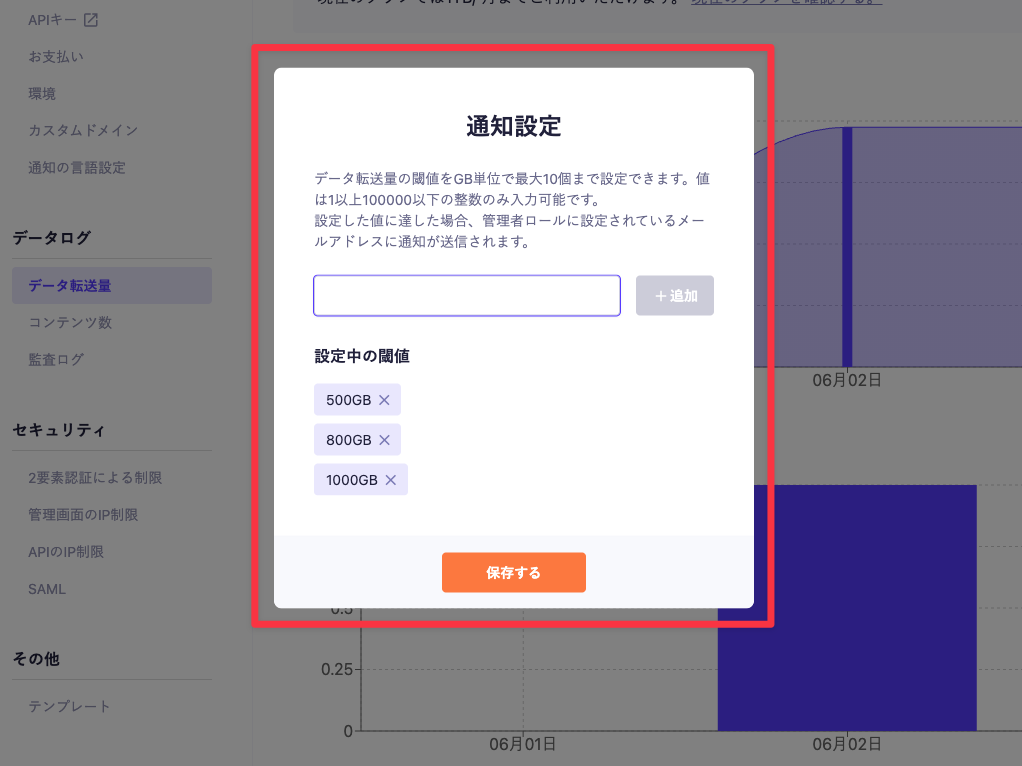Click the threshold value input field
Viewport: 1022px width, 766px height.
pyautogui.click(x=466, y=295)
